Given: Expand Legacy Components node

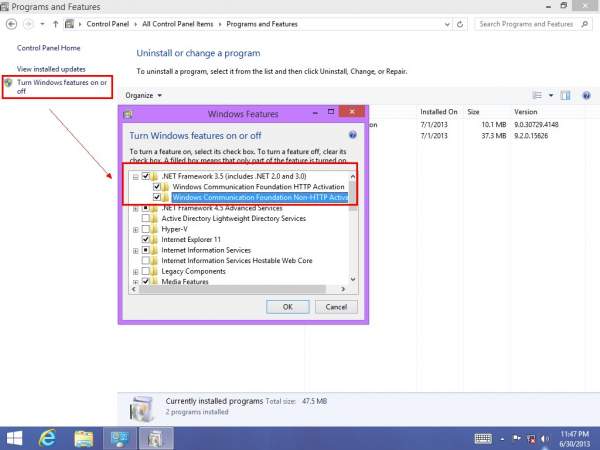Looking at the screenshot, I should point(135,272).
